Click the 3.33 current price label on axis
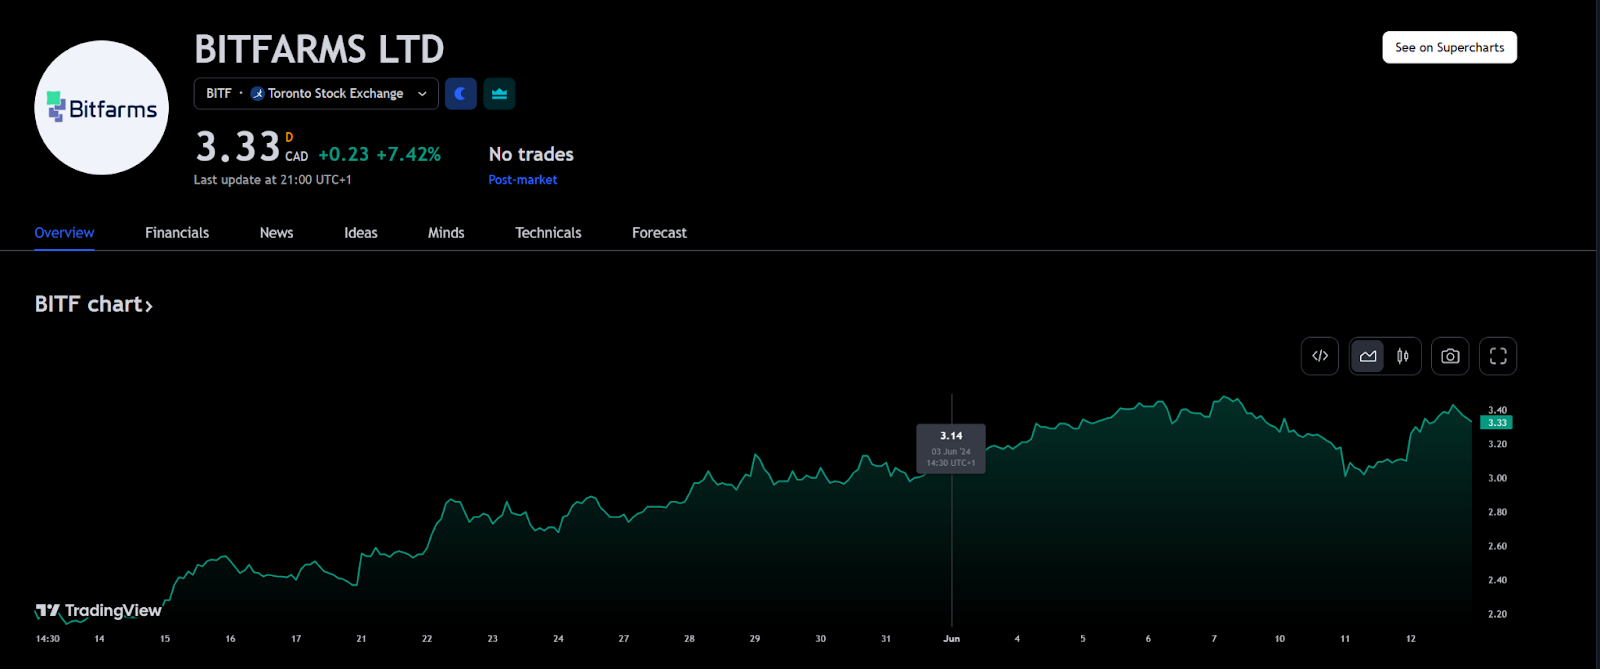The height and width of the screenshot is (669, 1600). (x=1497, y=423)
